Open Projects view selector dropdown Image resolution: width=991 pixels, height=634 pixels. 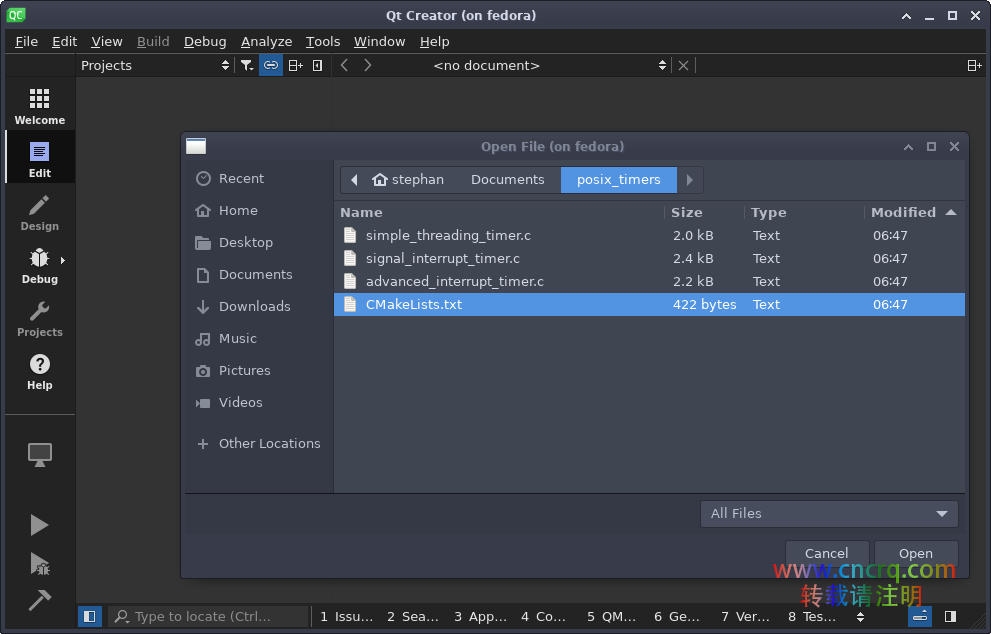pos(155,65)
